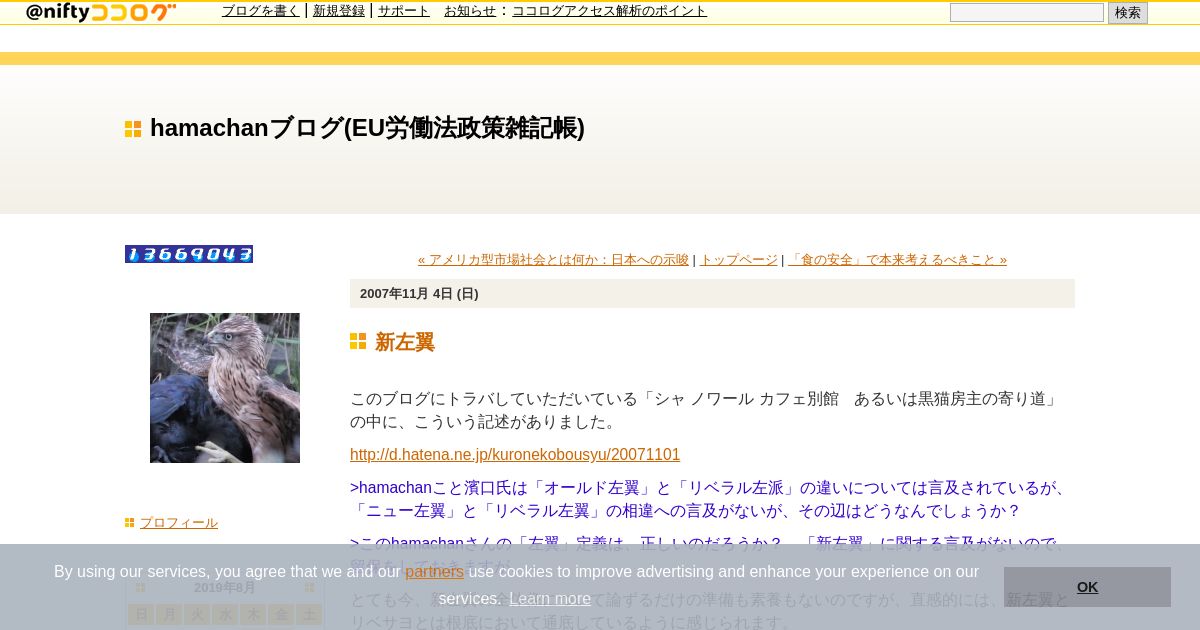Click the blue visitor counter image
Image resolution: width=1200 pixels, height=630 pixels.
pos(189,254)
